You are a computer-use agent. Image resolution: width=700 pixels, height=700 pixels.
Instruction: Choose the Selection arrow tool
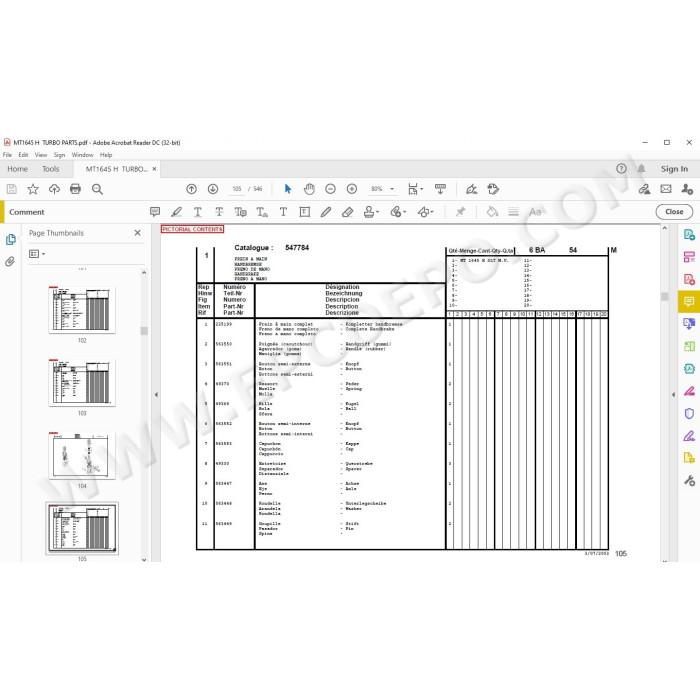click(x=288, y=189)
